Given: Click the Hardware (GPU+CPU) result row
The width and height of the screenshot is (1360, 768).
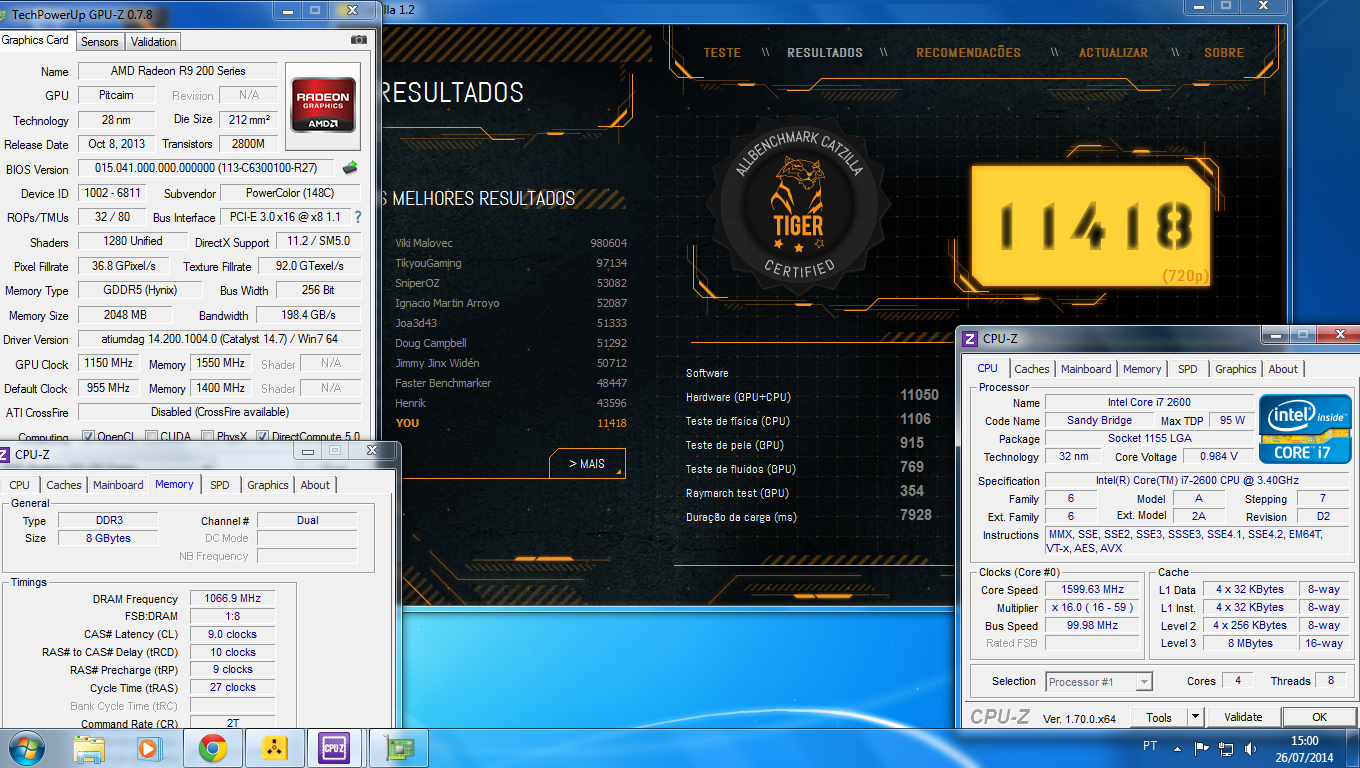Looking at the screenshot, I should pos(812,396).
